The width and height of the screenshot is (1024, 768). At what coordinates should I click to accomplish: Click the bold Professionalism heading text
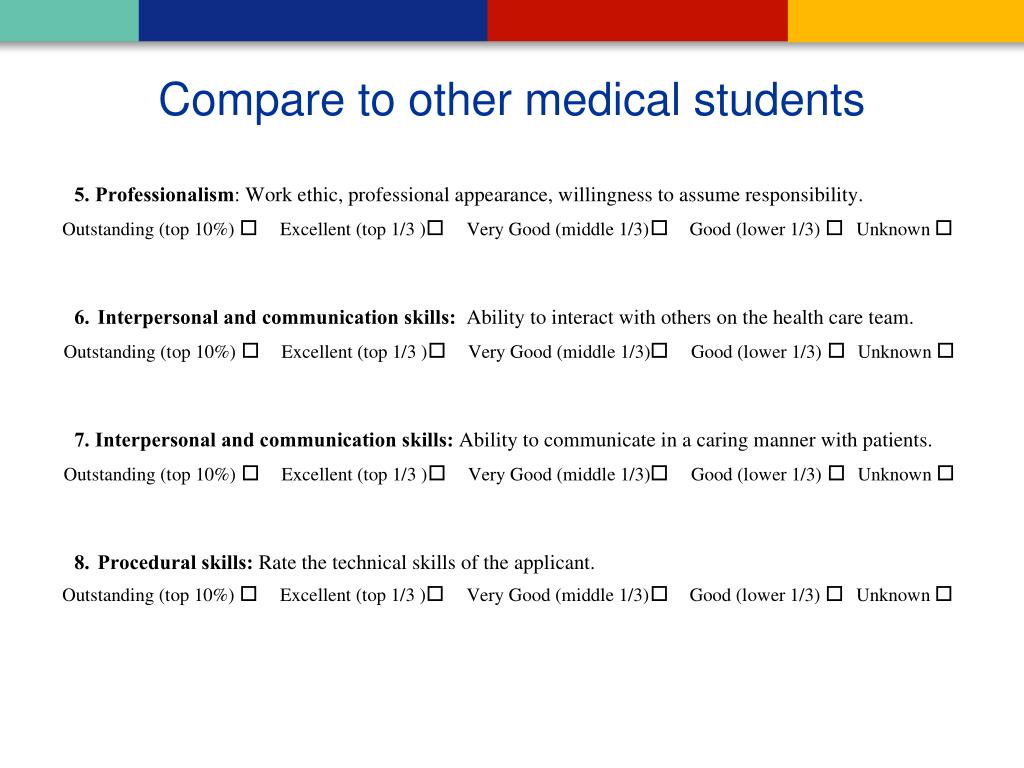(x=165, y=195)
